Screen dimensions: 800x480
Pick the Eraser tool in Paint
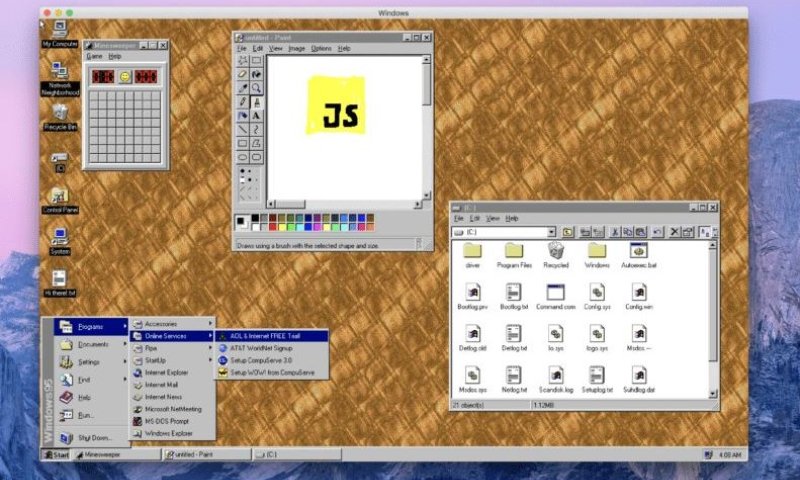pos(243,74)
